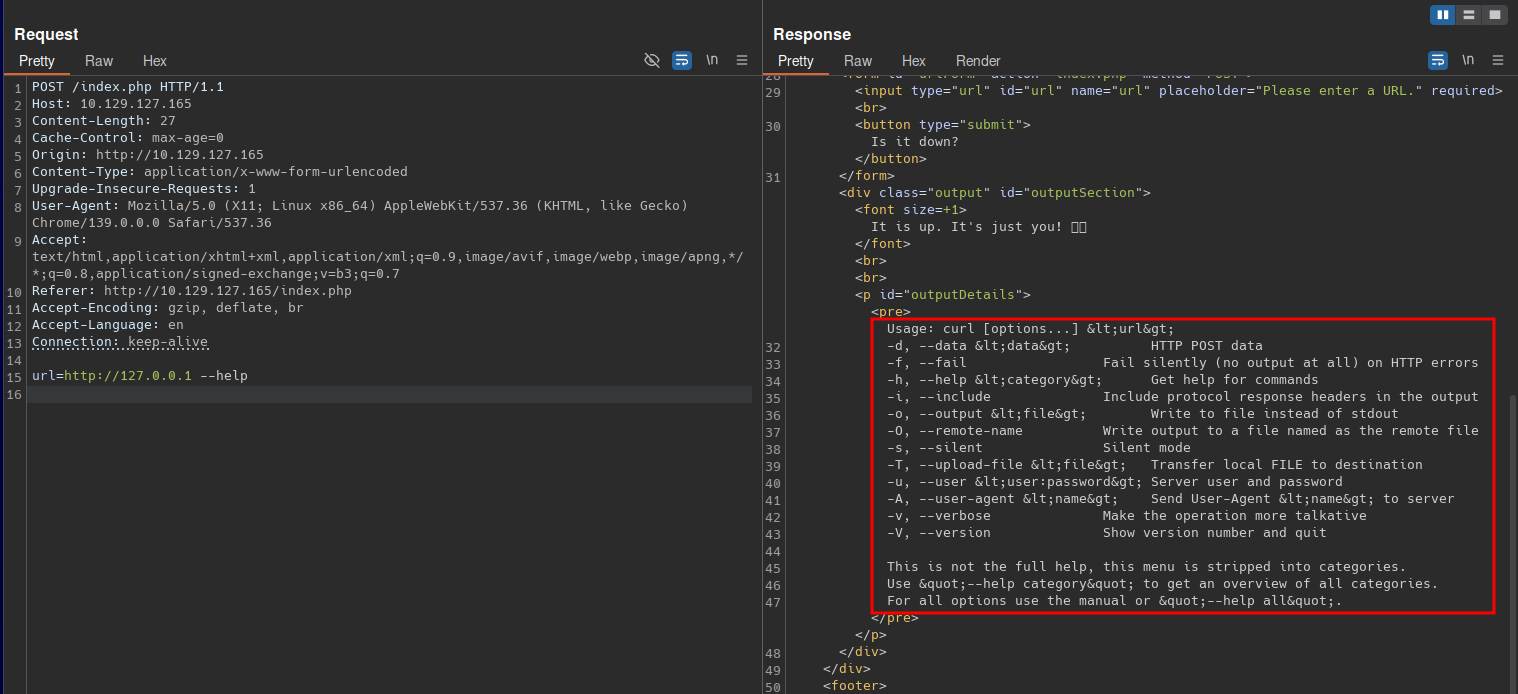This screenshot has width=1518, height=694.
Task: Show non-printable \n characters in Request
Action: click(x=712, y=60)
